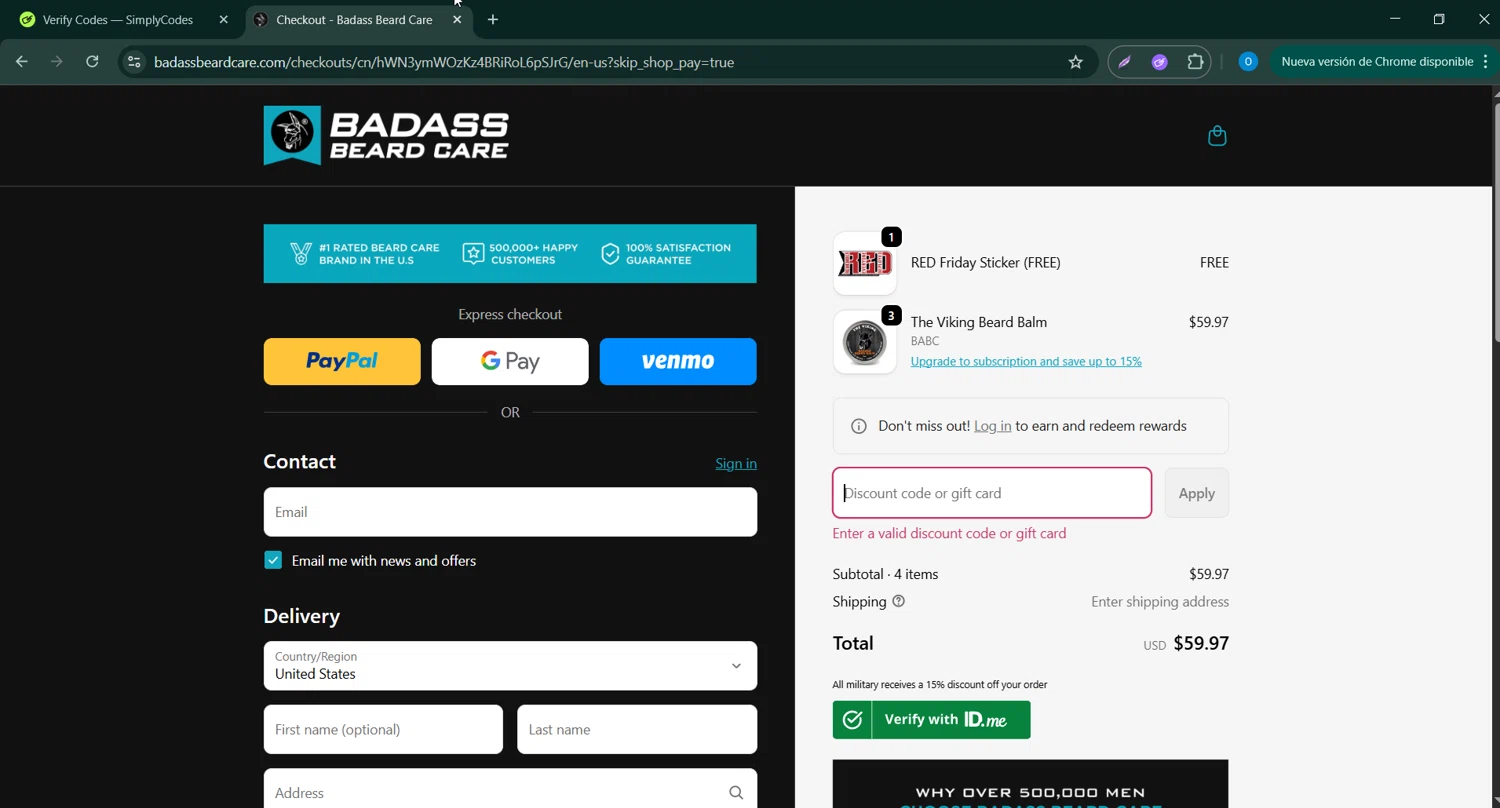Toggle Email me with news and offers
This screenshot has width=1500, height=808.
click(x=273, y=560)
